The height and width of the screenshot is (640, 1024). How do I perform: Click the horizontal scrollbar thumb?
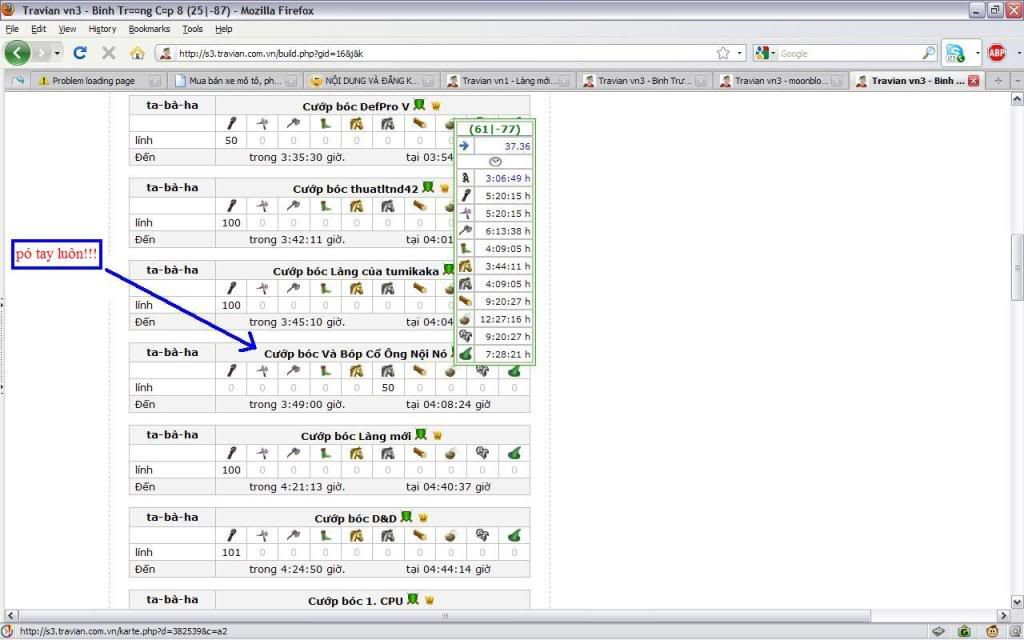[444, 615]
